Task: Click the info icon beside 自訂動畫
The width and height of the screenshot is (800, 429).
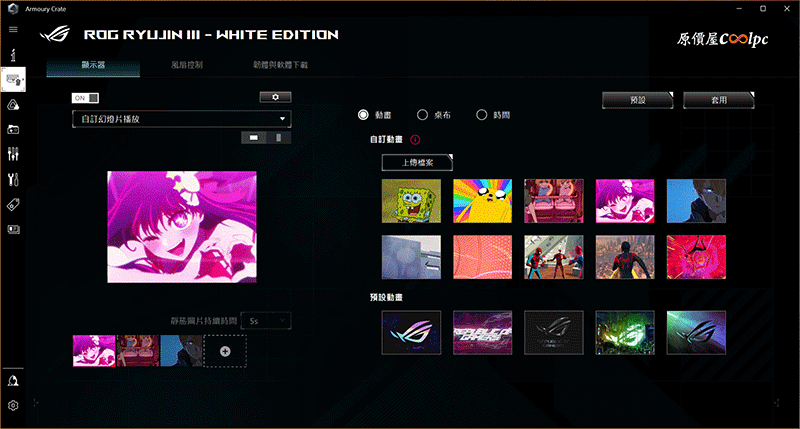Action: click(415, 139)
